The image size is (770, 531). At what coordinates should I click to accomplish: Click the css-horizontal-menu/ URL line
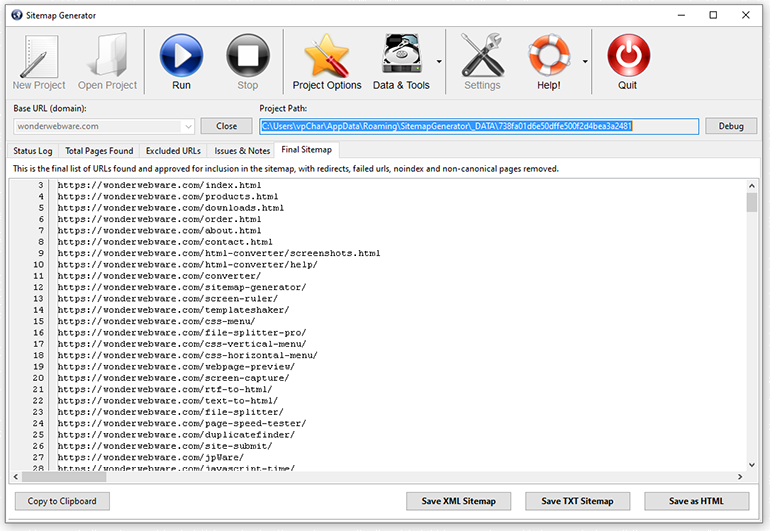tap(188, 355)
